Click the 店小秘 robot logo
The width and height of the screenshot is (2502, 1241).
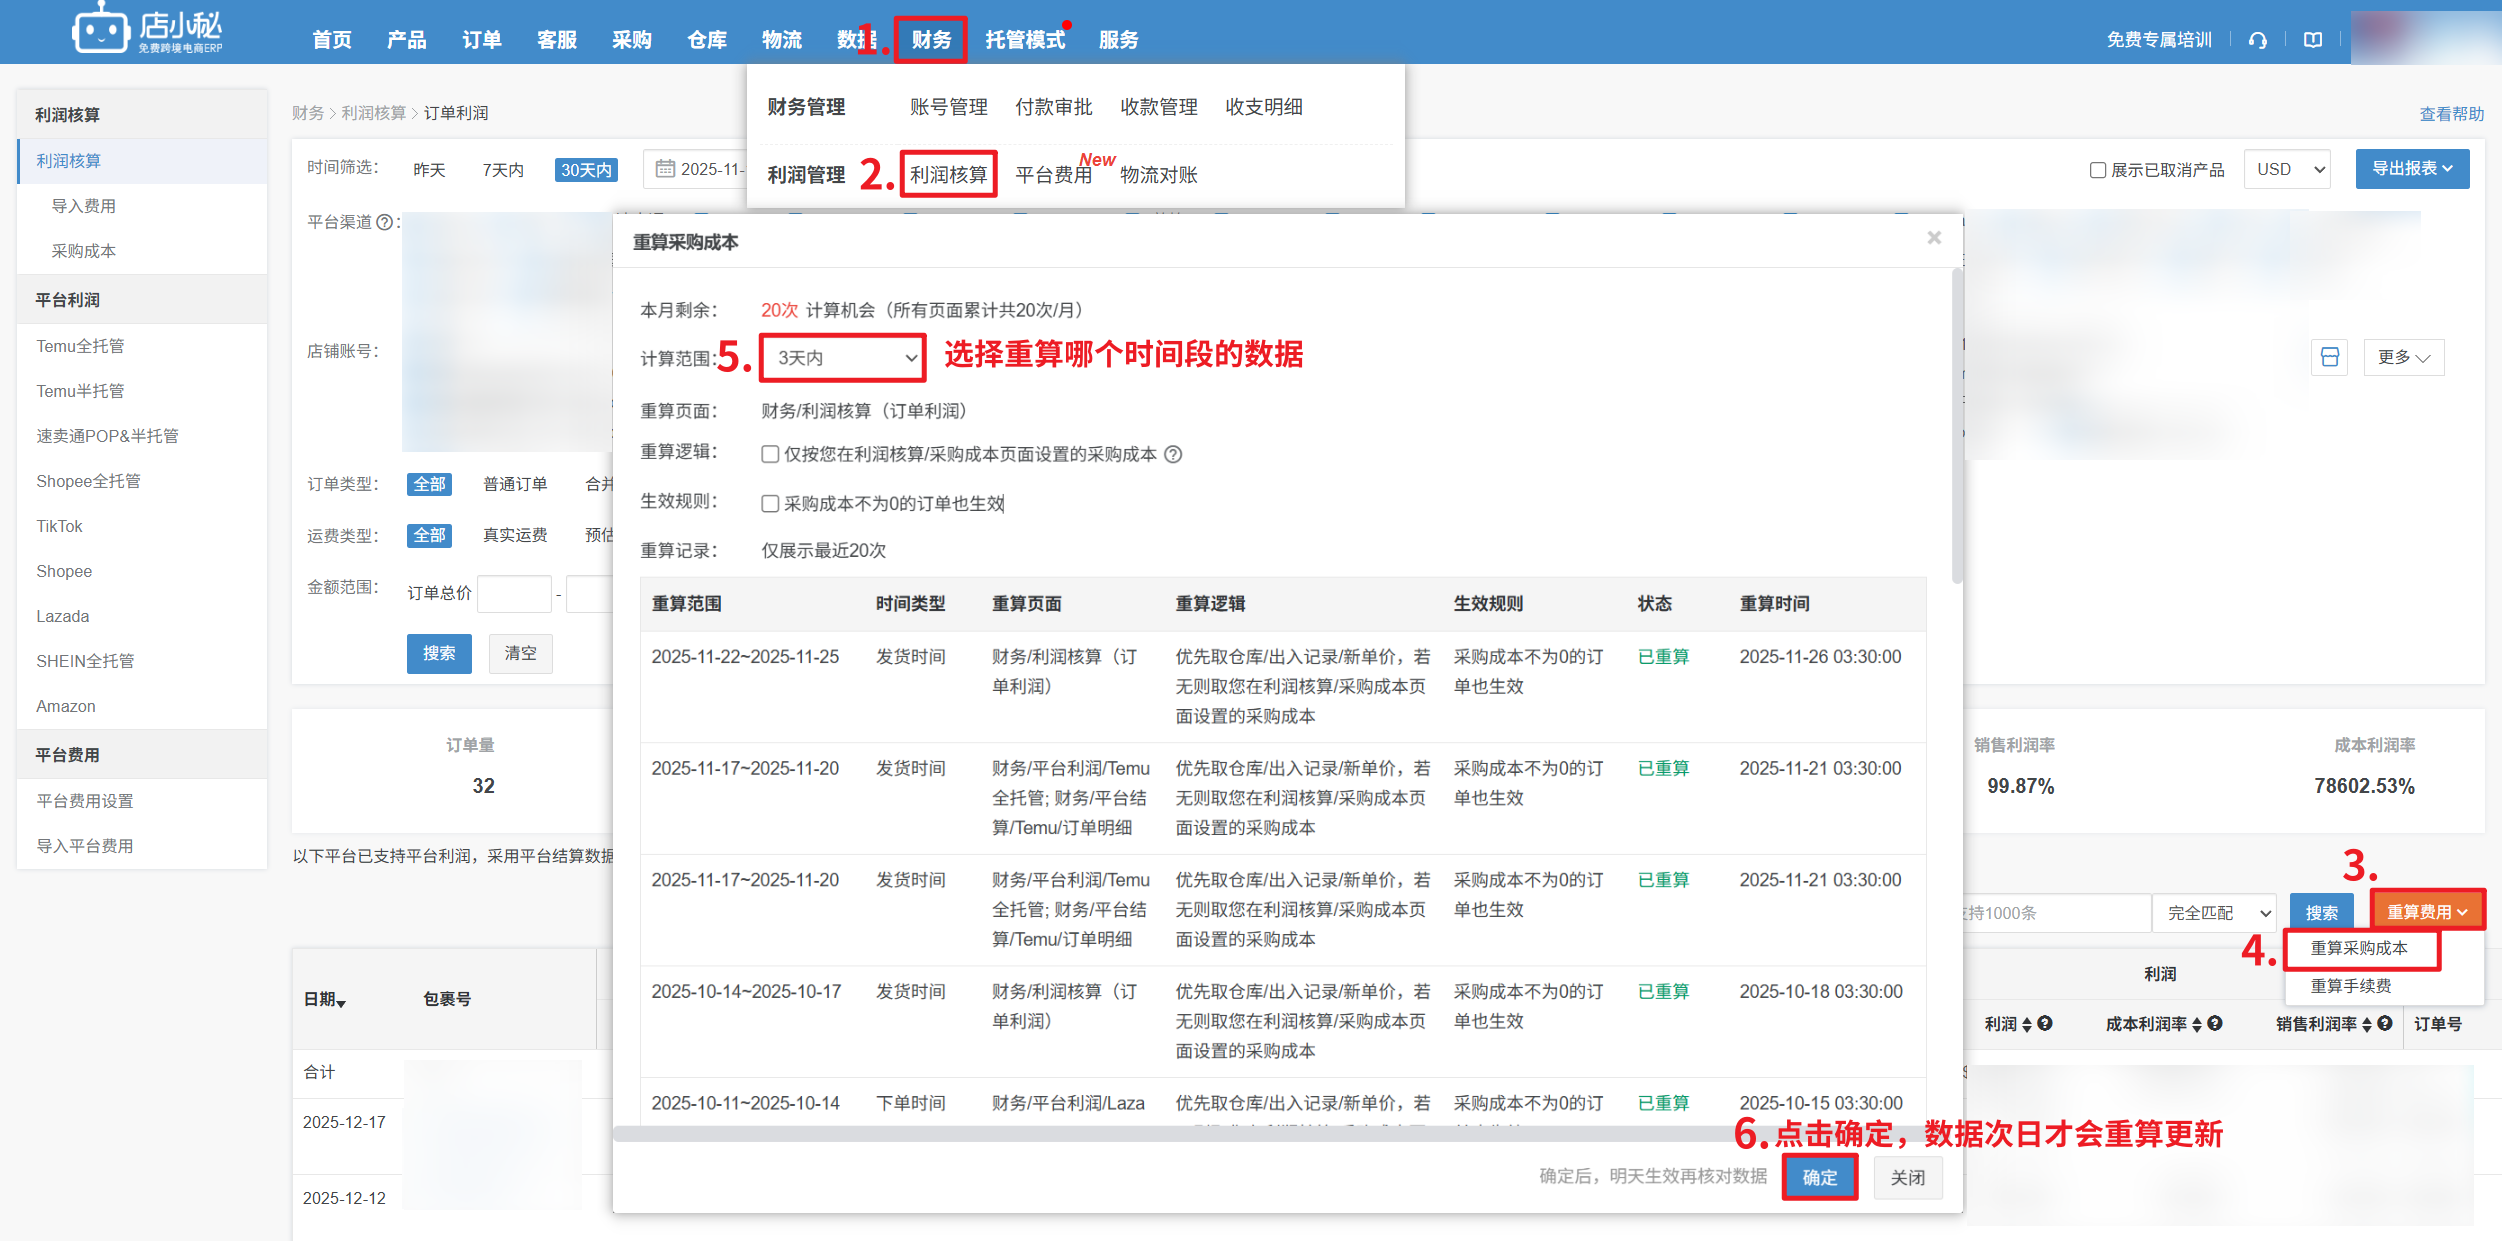coord(100,30)
